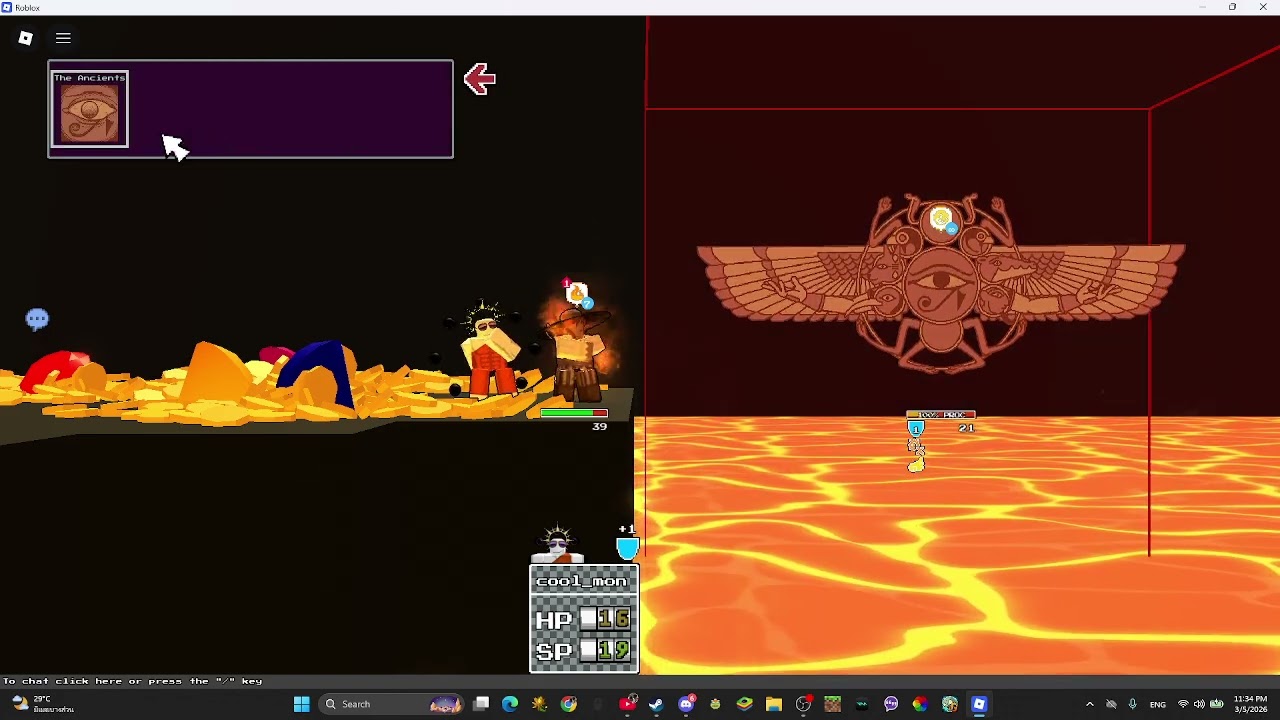The width and height of the screenshot is (1280, 720).
Task: Click the small shield icon labeled 1
Action: [x=915, y=429]
